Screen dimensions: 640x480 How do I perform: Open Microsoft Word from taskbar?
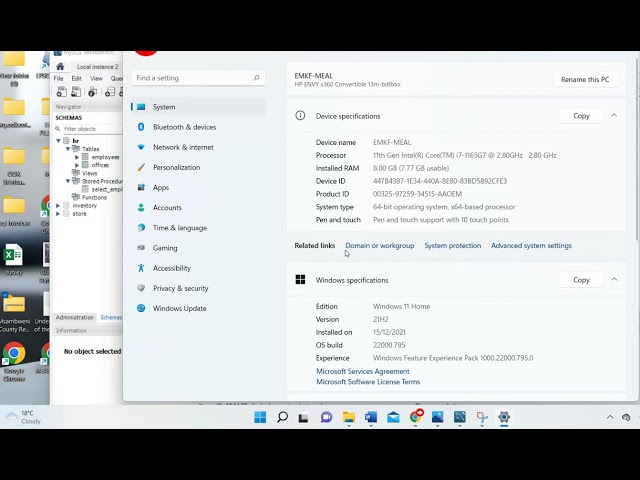pyautogui.click(x=371, y=417)
